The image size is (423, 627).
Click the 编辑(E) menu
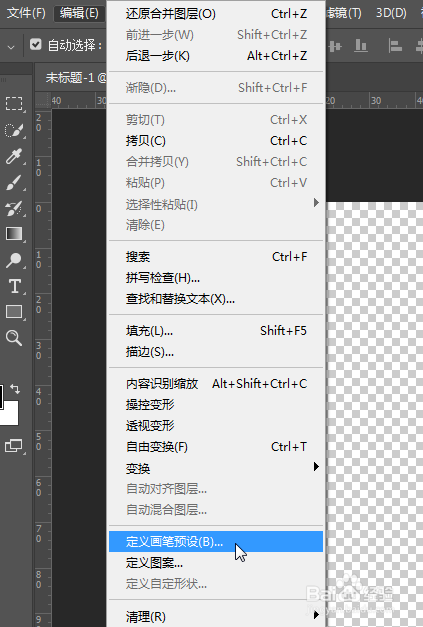tap(79, 13)
